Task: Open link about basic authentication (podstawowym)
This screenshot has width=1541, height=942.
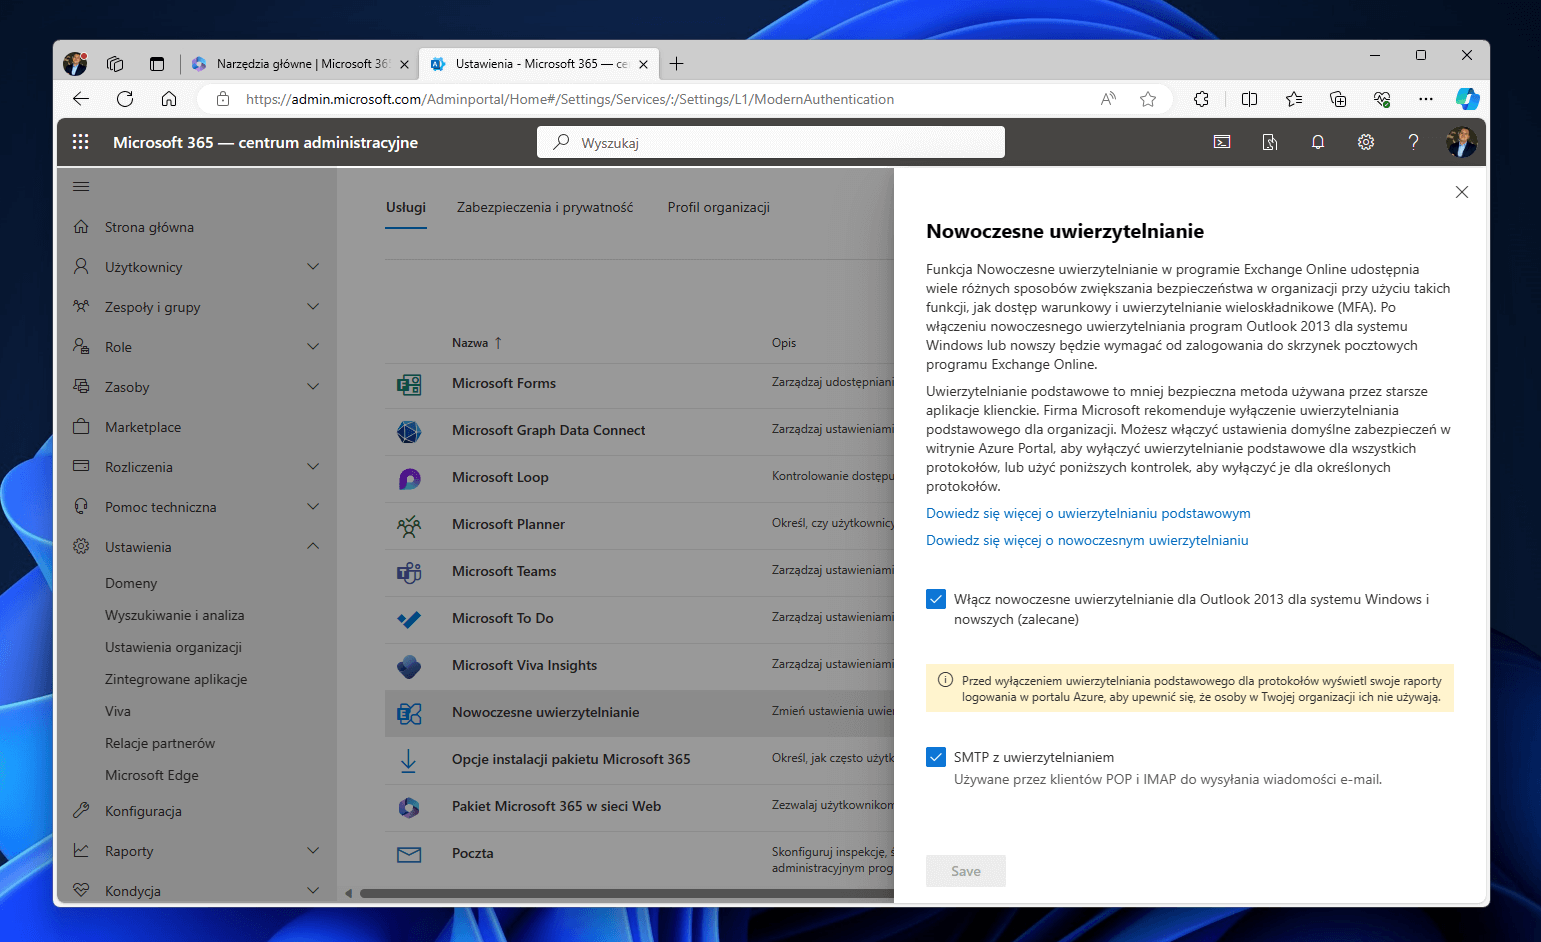Action: (x=1088, y=513)
